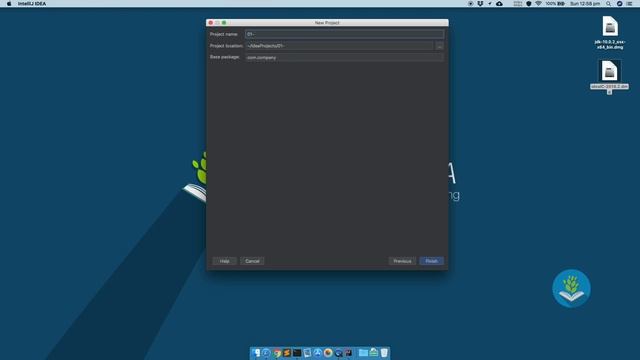Click the shield icon in menu bar
The image size is (640, 360).
click(x=529, y=4)
